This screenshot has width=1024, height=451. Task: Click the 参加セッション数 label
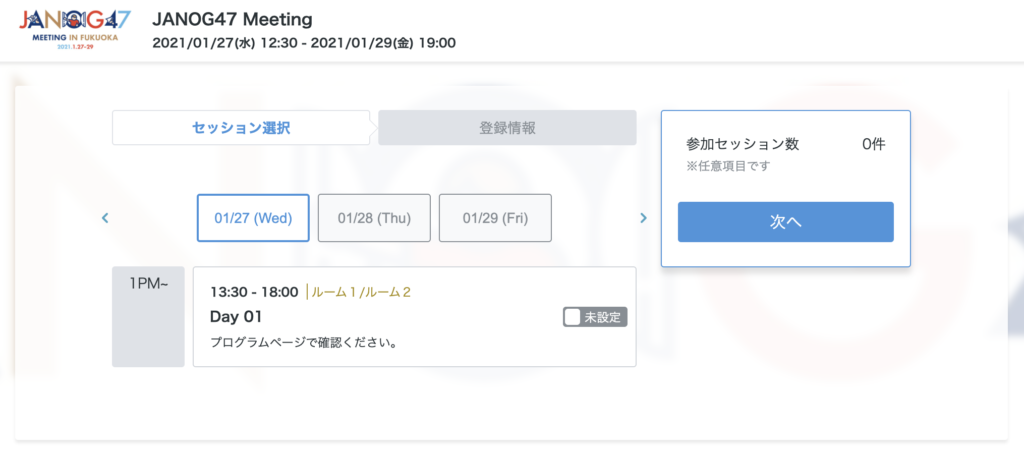(x=742, y=144)
